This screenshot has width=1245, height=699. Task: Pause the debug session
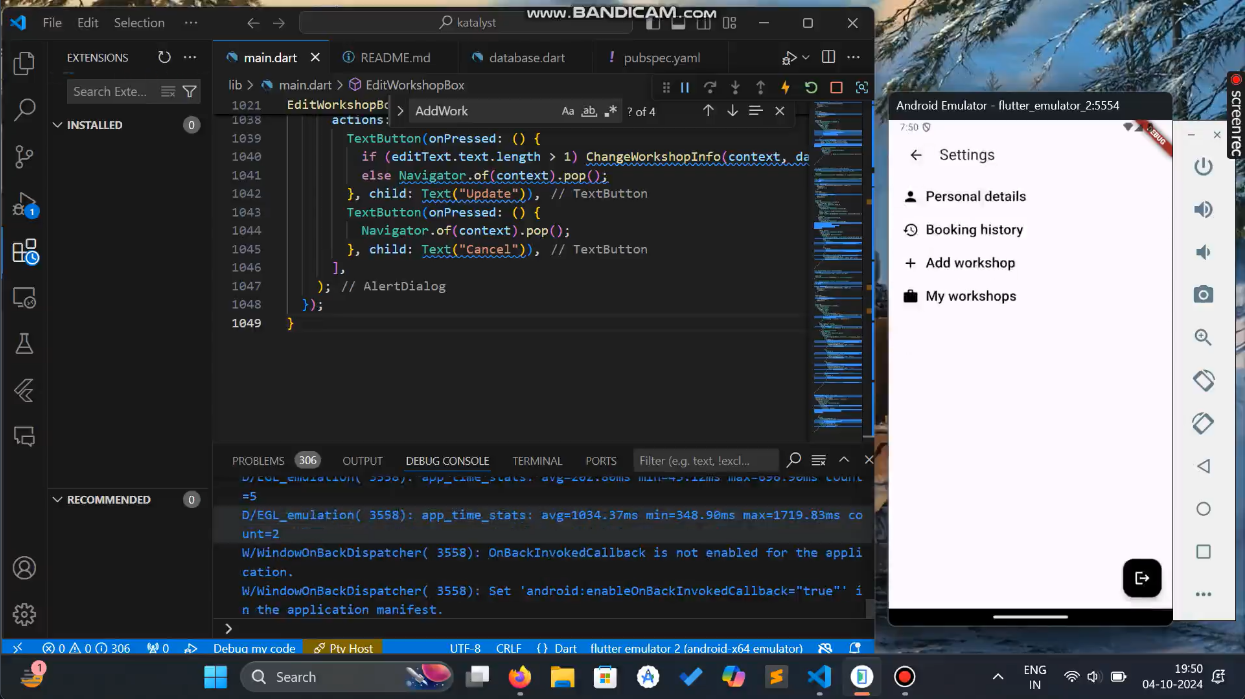pyautogui.click(x=685, y=88)
